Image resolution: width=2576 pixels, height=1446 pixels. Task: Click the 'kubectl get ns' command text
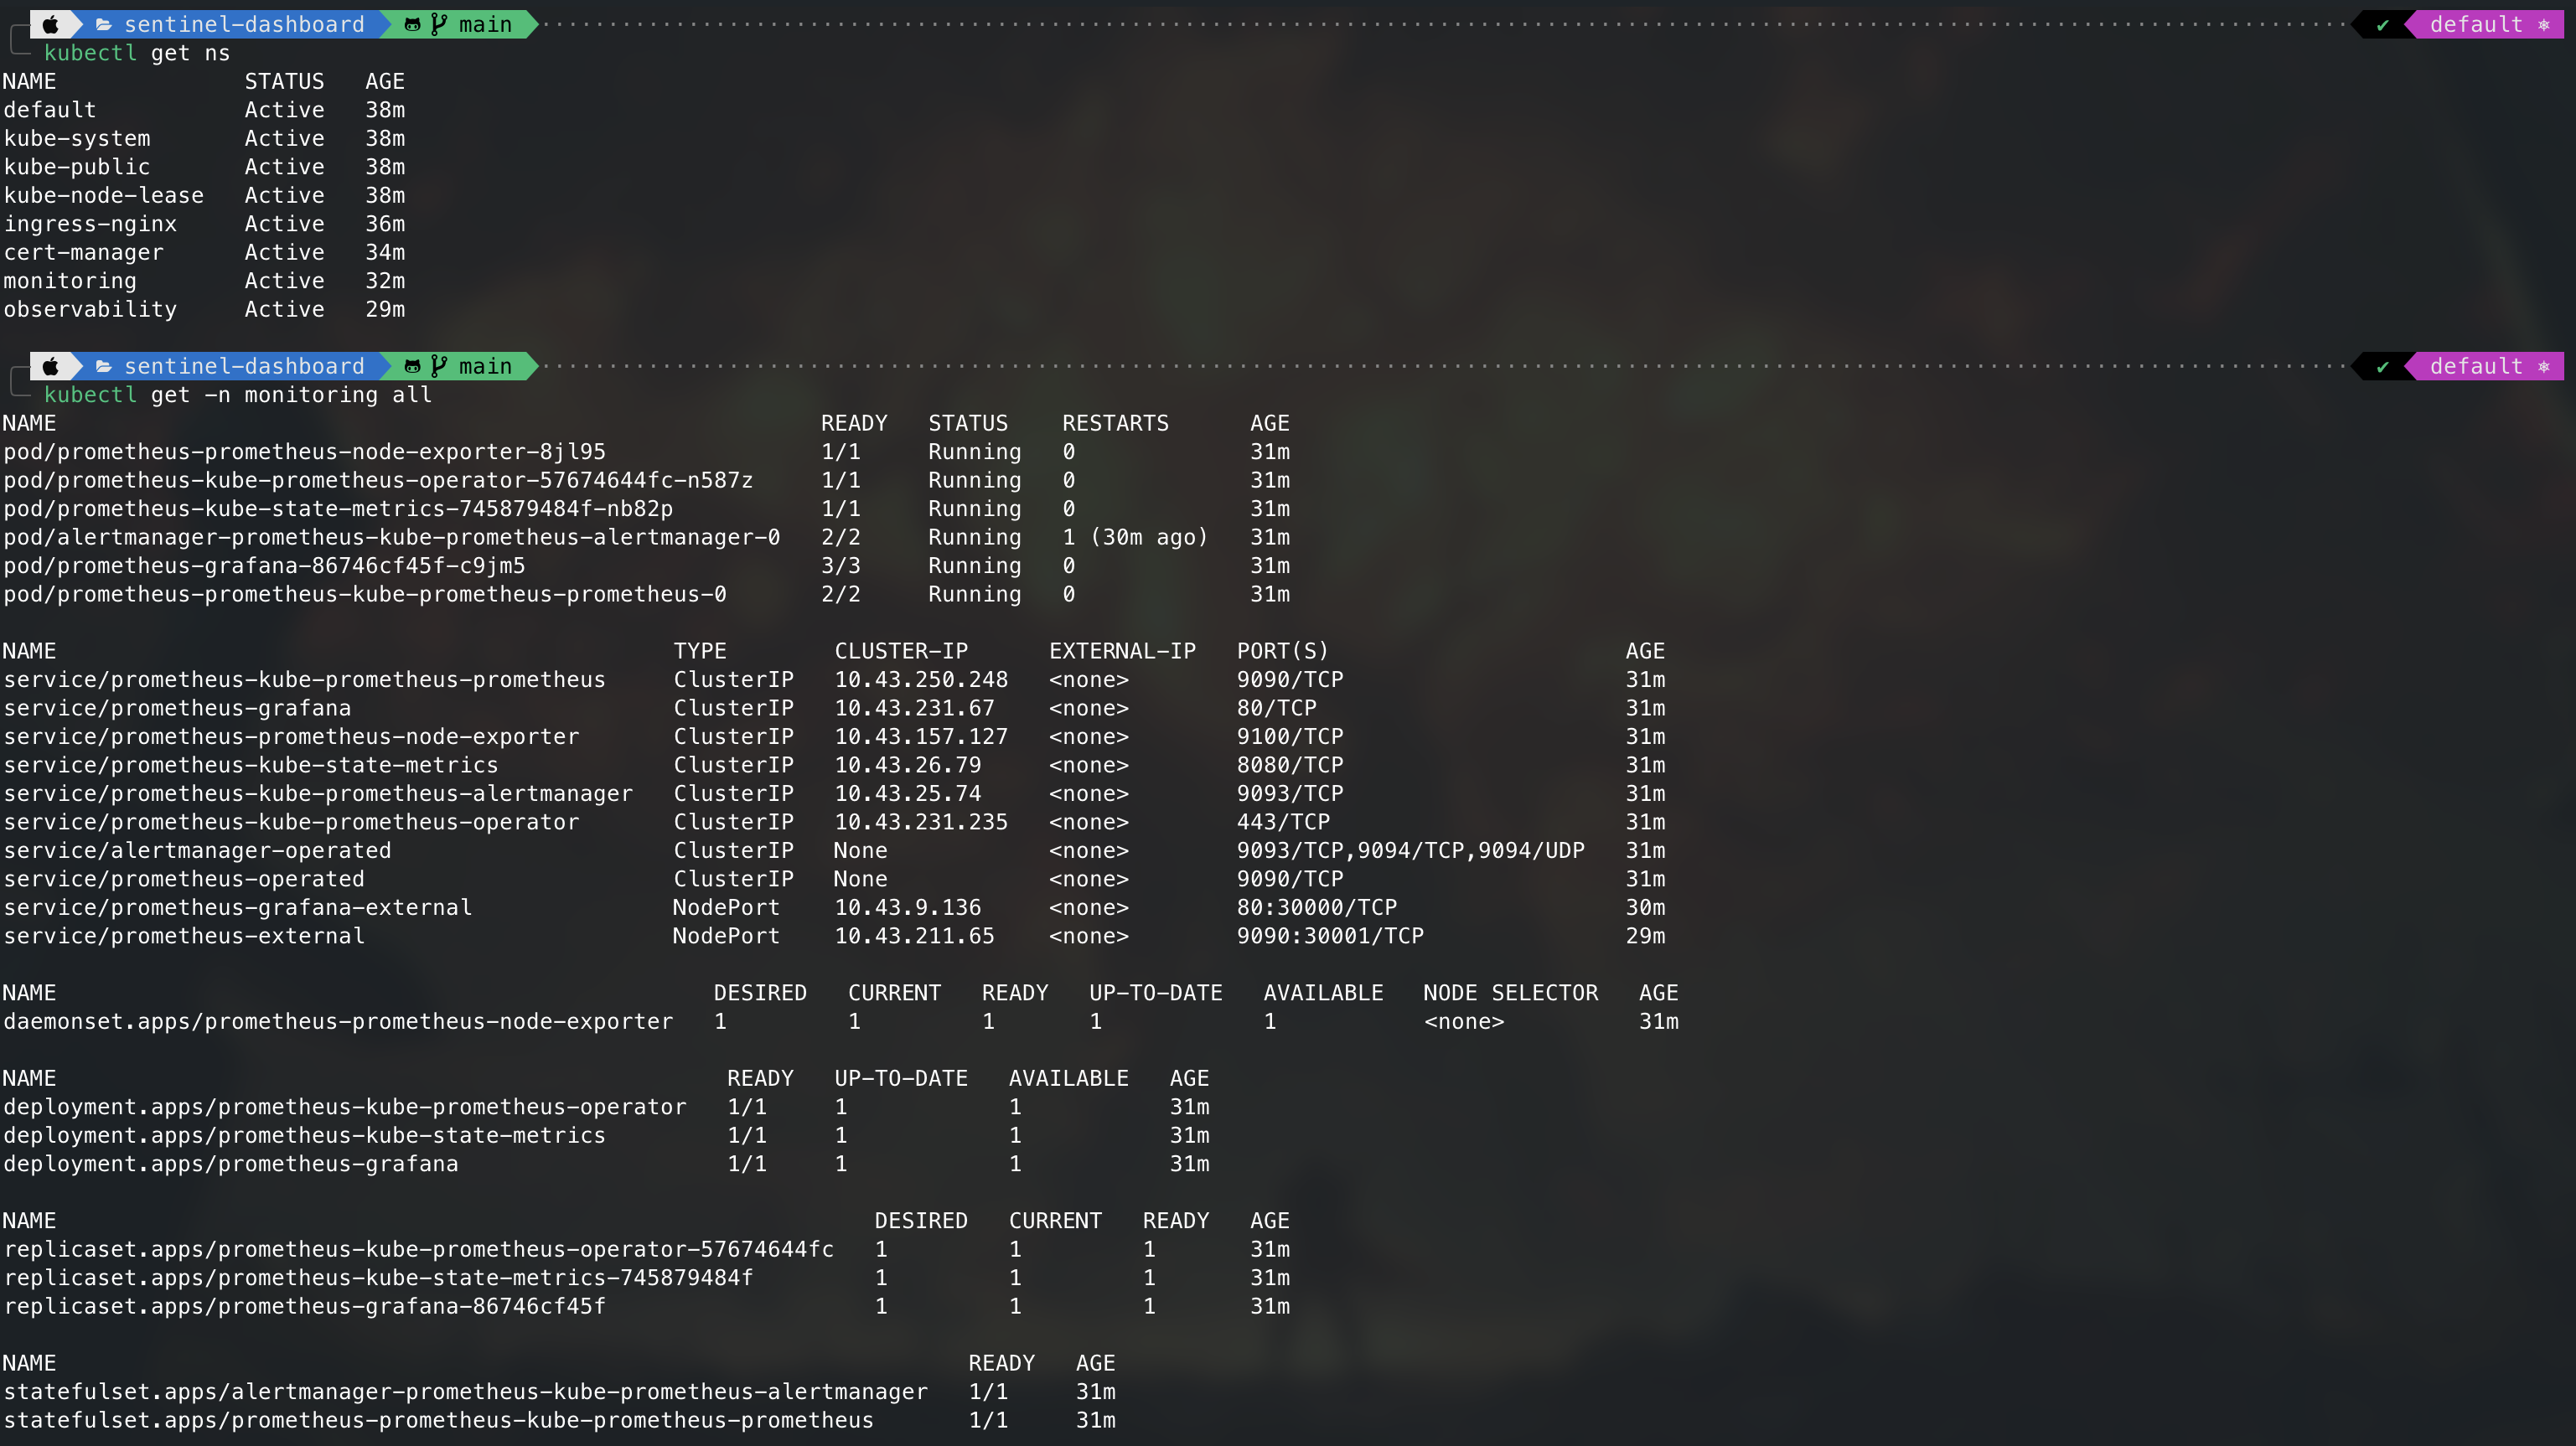[x=137, y=53]
